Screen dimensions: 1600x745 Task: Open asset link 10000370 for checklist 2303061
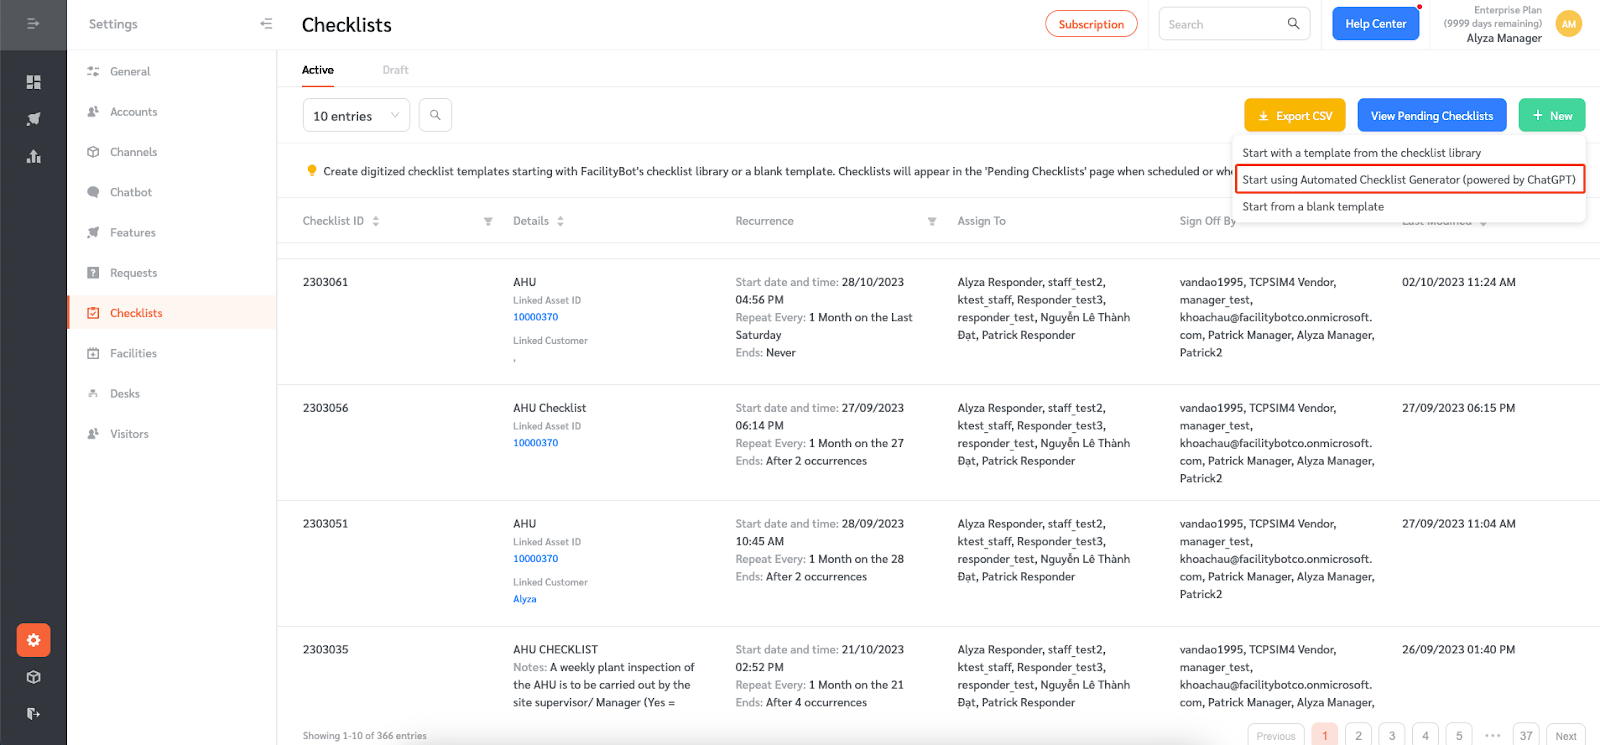536,317
